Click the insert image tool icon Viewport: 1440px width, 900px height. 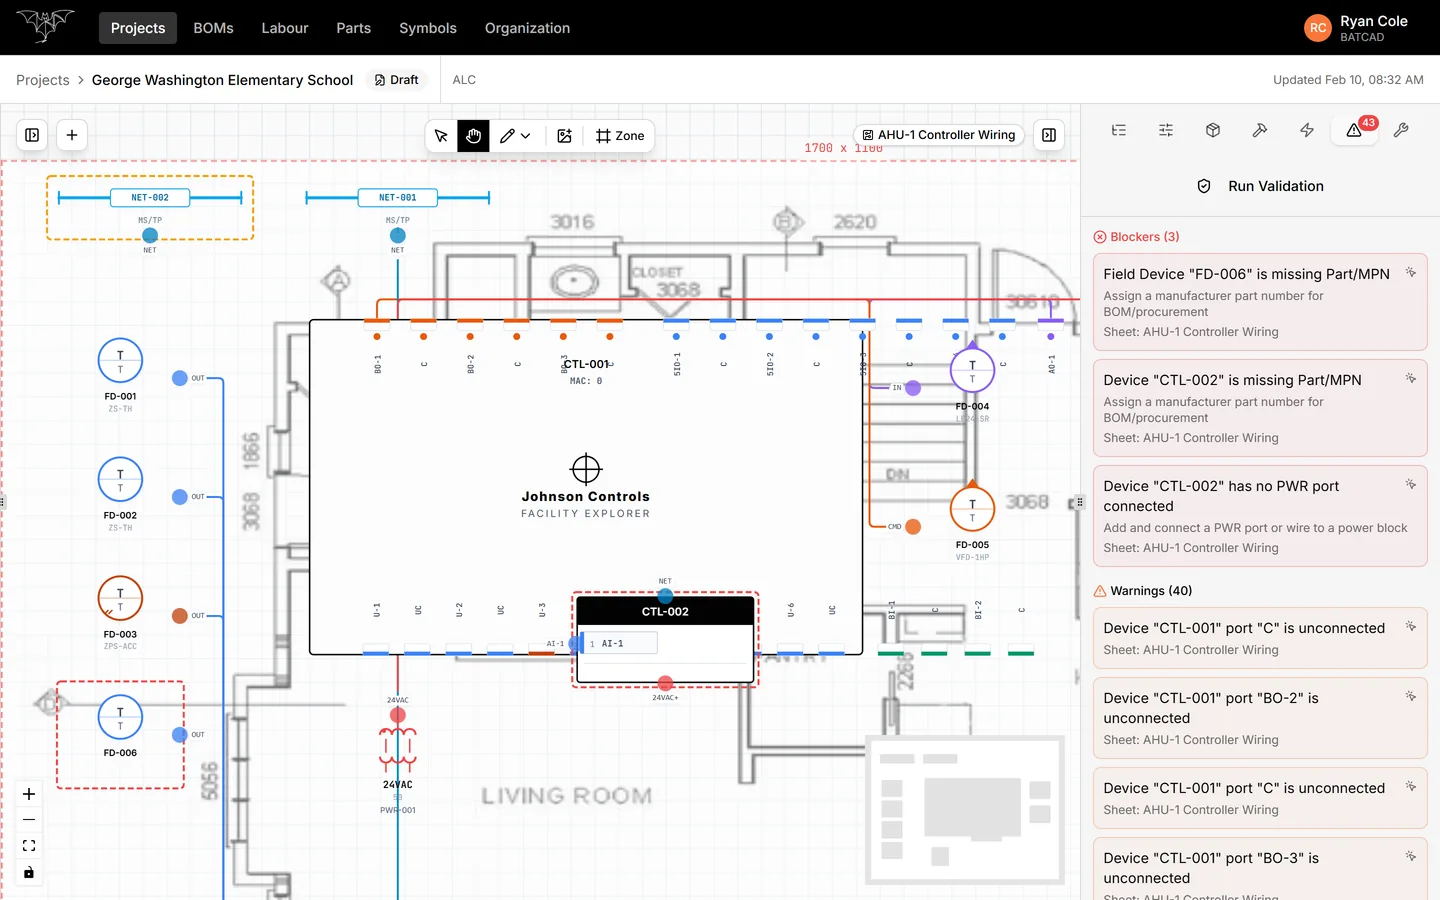click(x=565, y=136)
